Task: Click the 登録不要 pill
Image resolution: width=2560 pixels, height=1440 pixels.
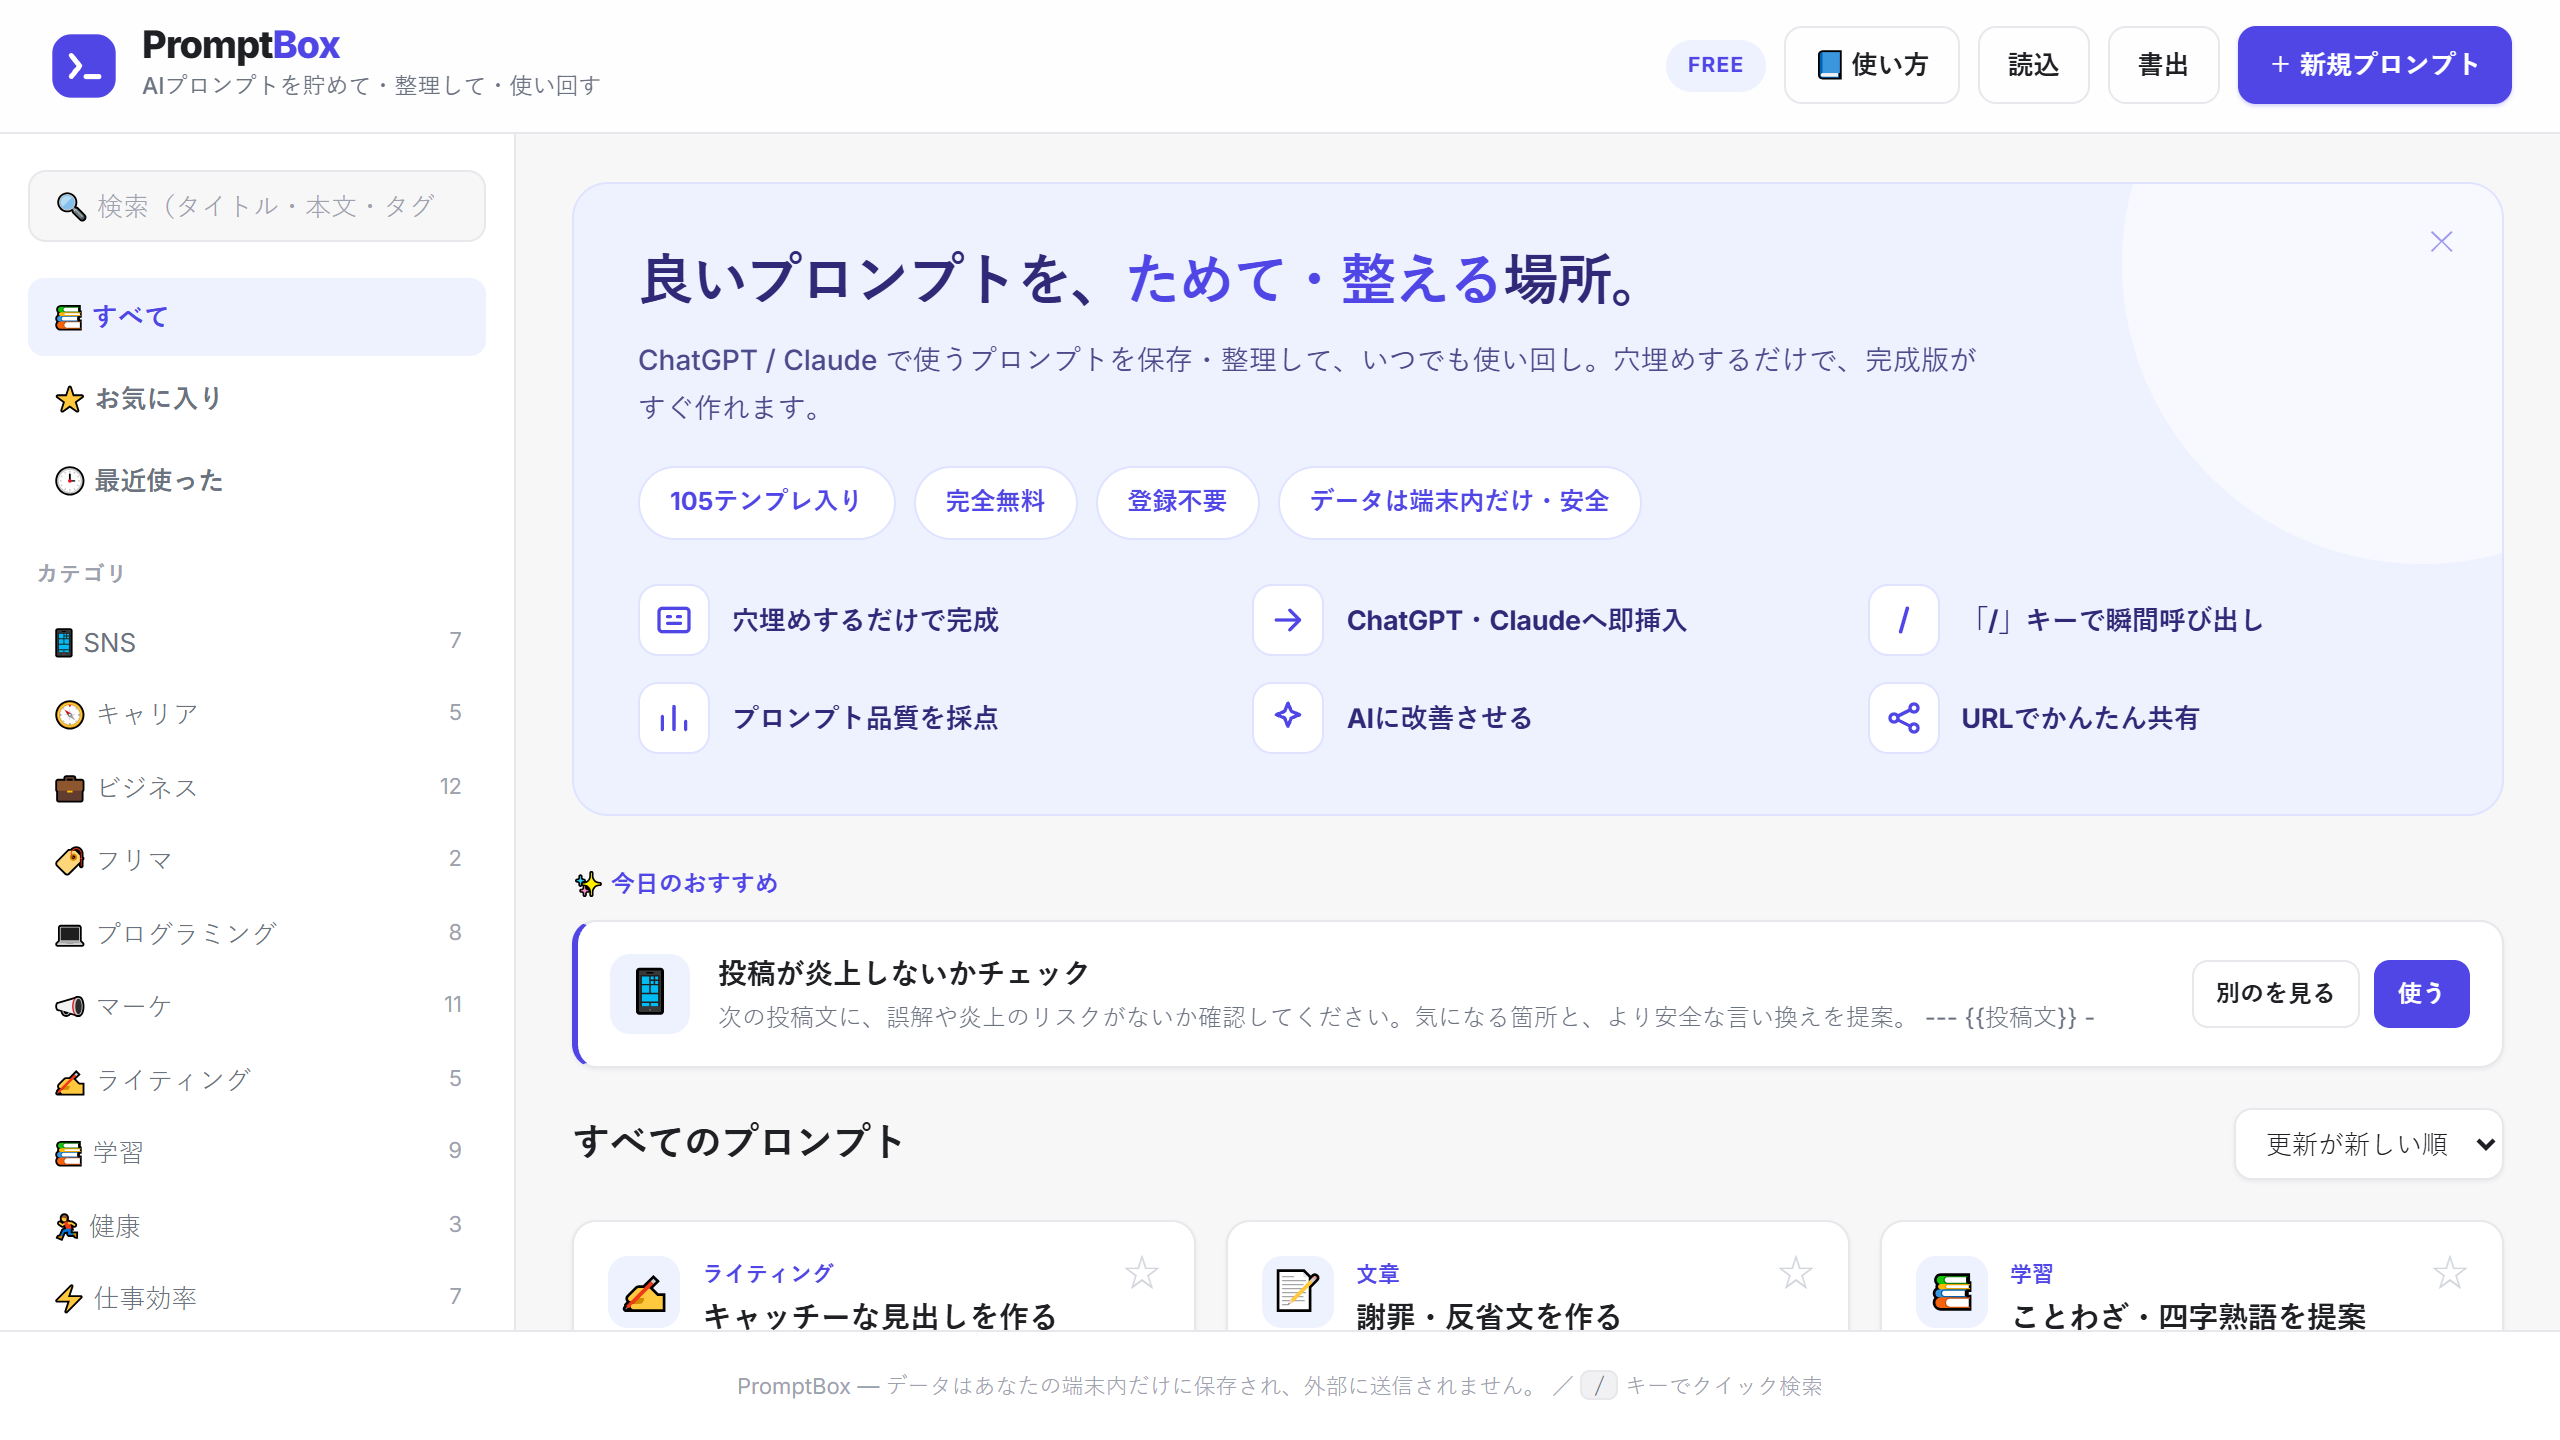Action: pyautogui.click(x=1177, y=502)
